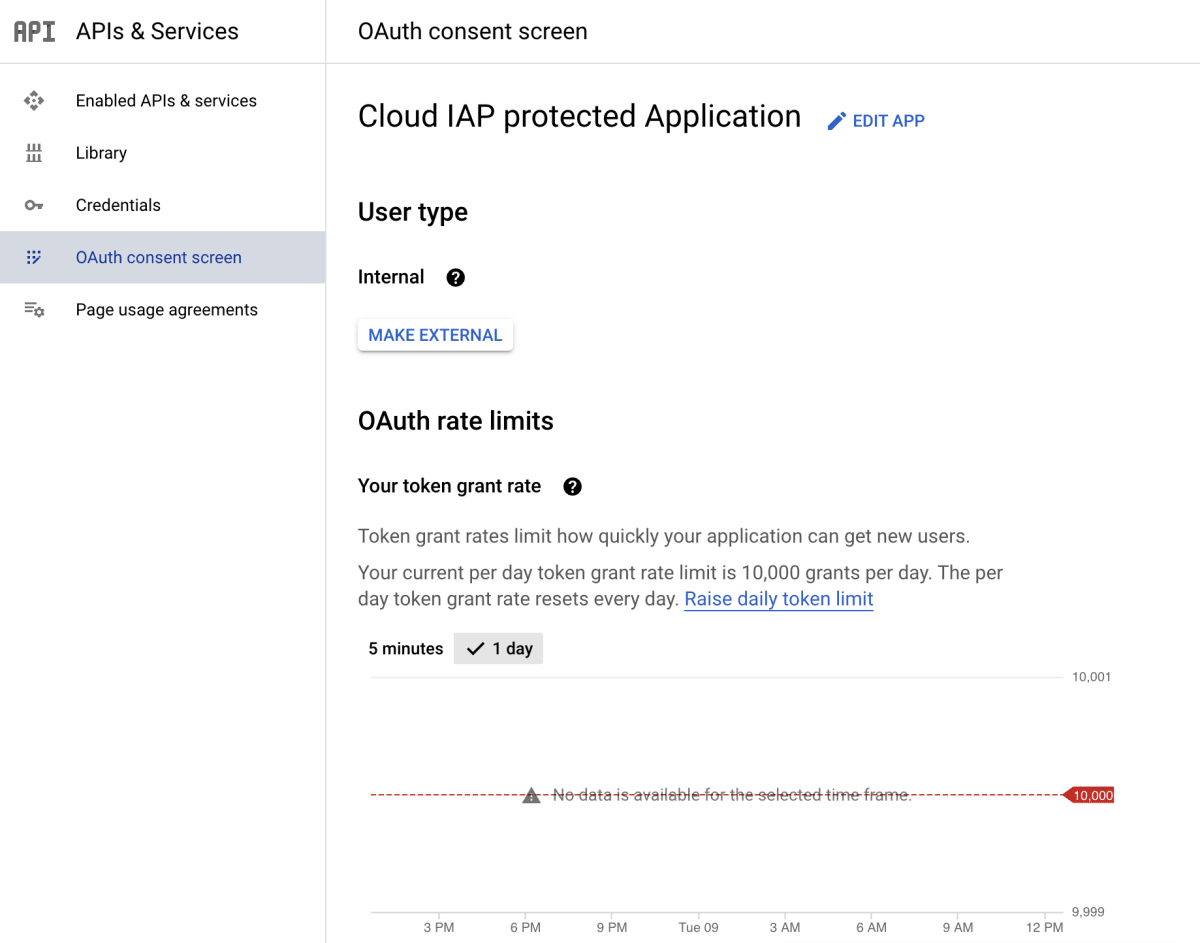Click No data is available message
The image size is (1200, 943).
point(732,795)
